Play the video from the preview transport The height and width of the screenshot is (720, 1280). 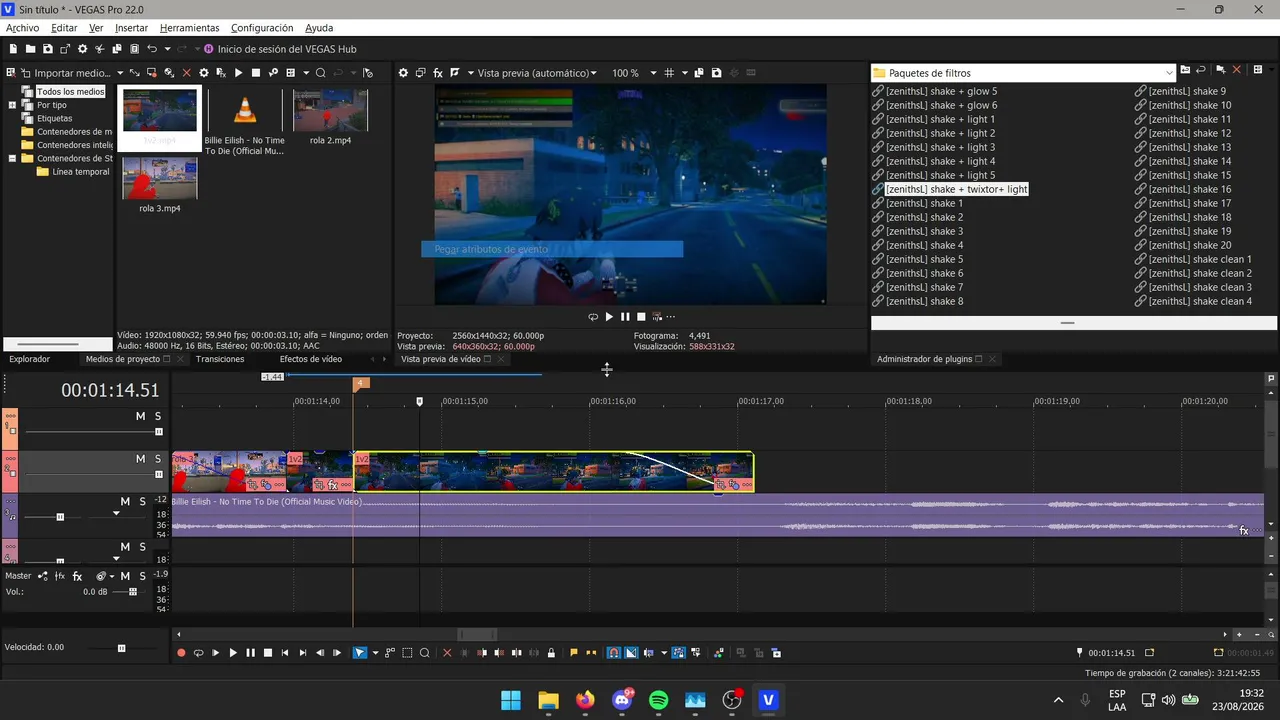[609, 317]
